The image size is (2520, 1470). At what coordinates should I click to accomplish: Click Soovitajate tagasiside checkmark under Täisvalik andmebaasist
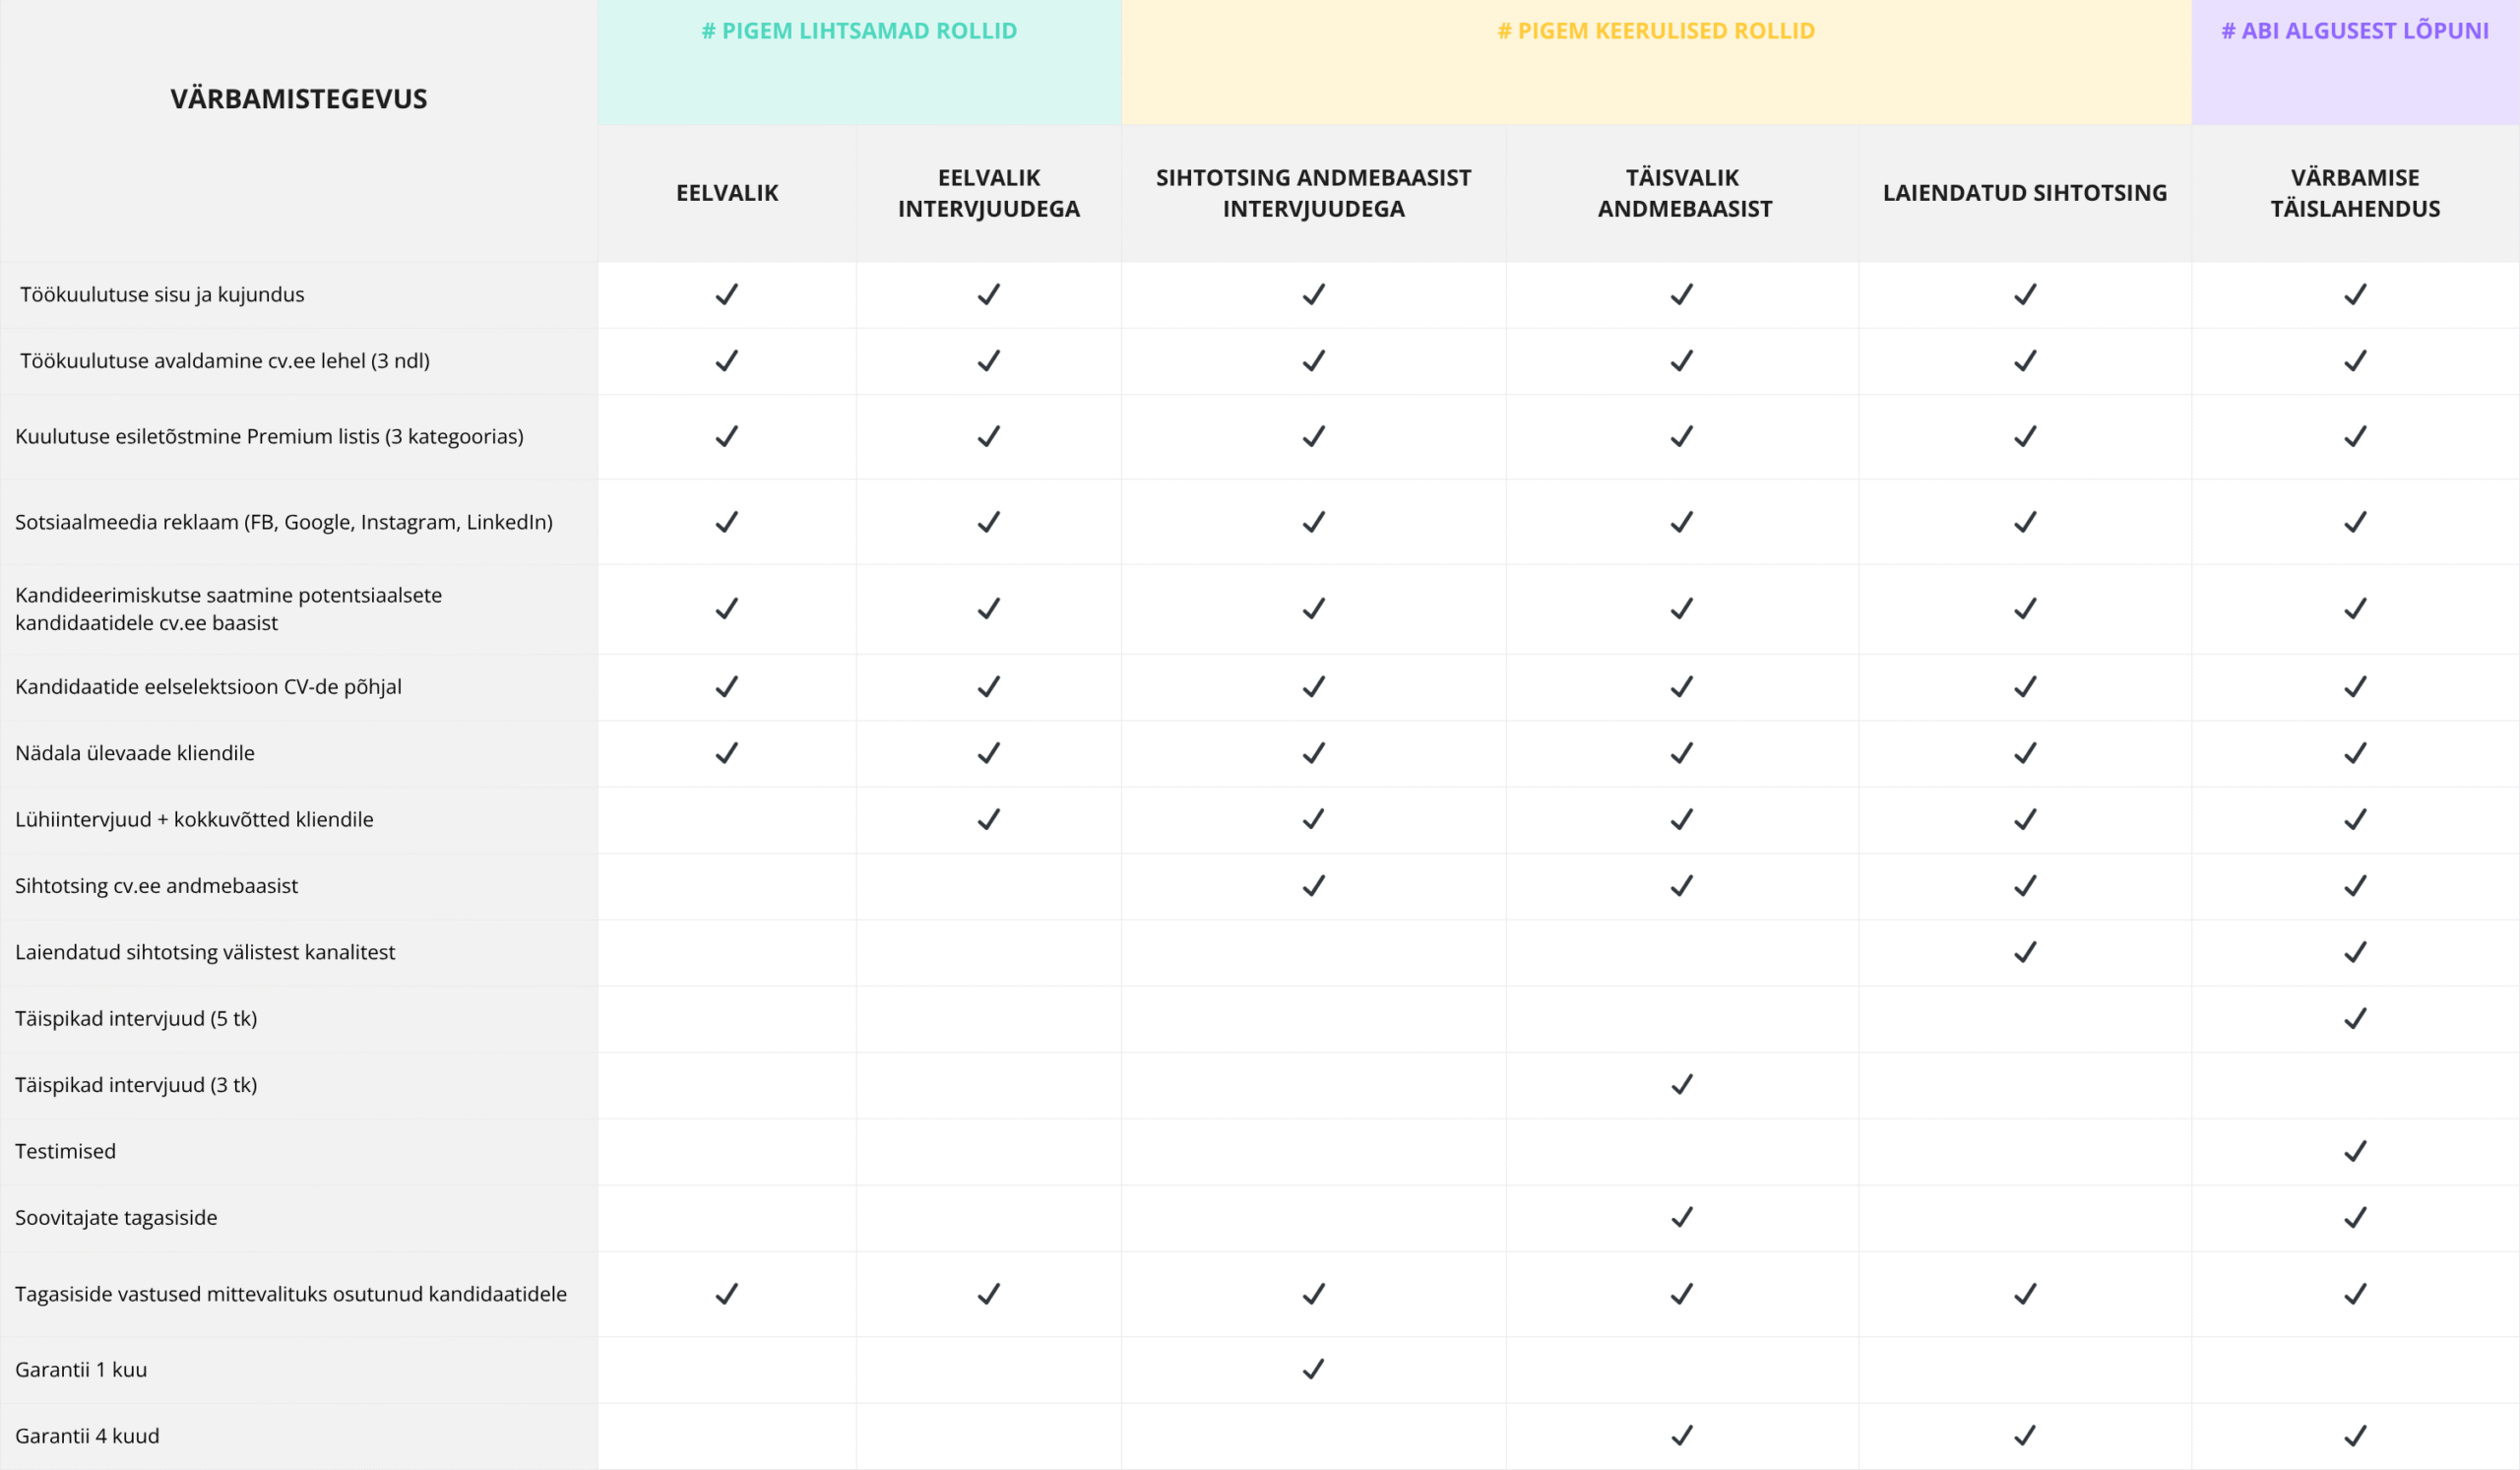1682,1217
